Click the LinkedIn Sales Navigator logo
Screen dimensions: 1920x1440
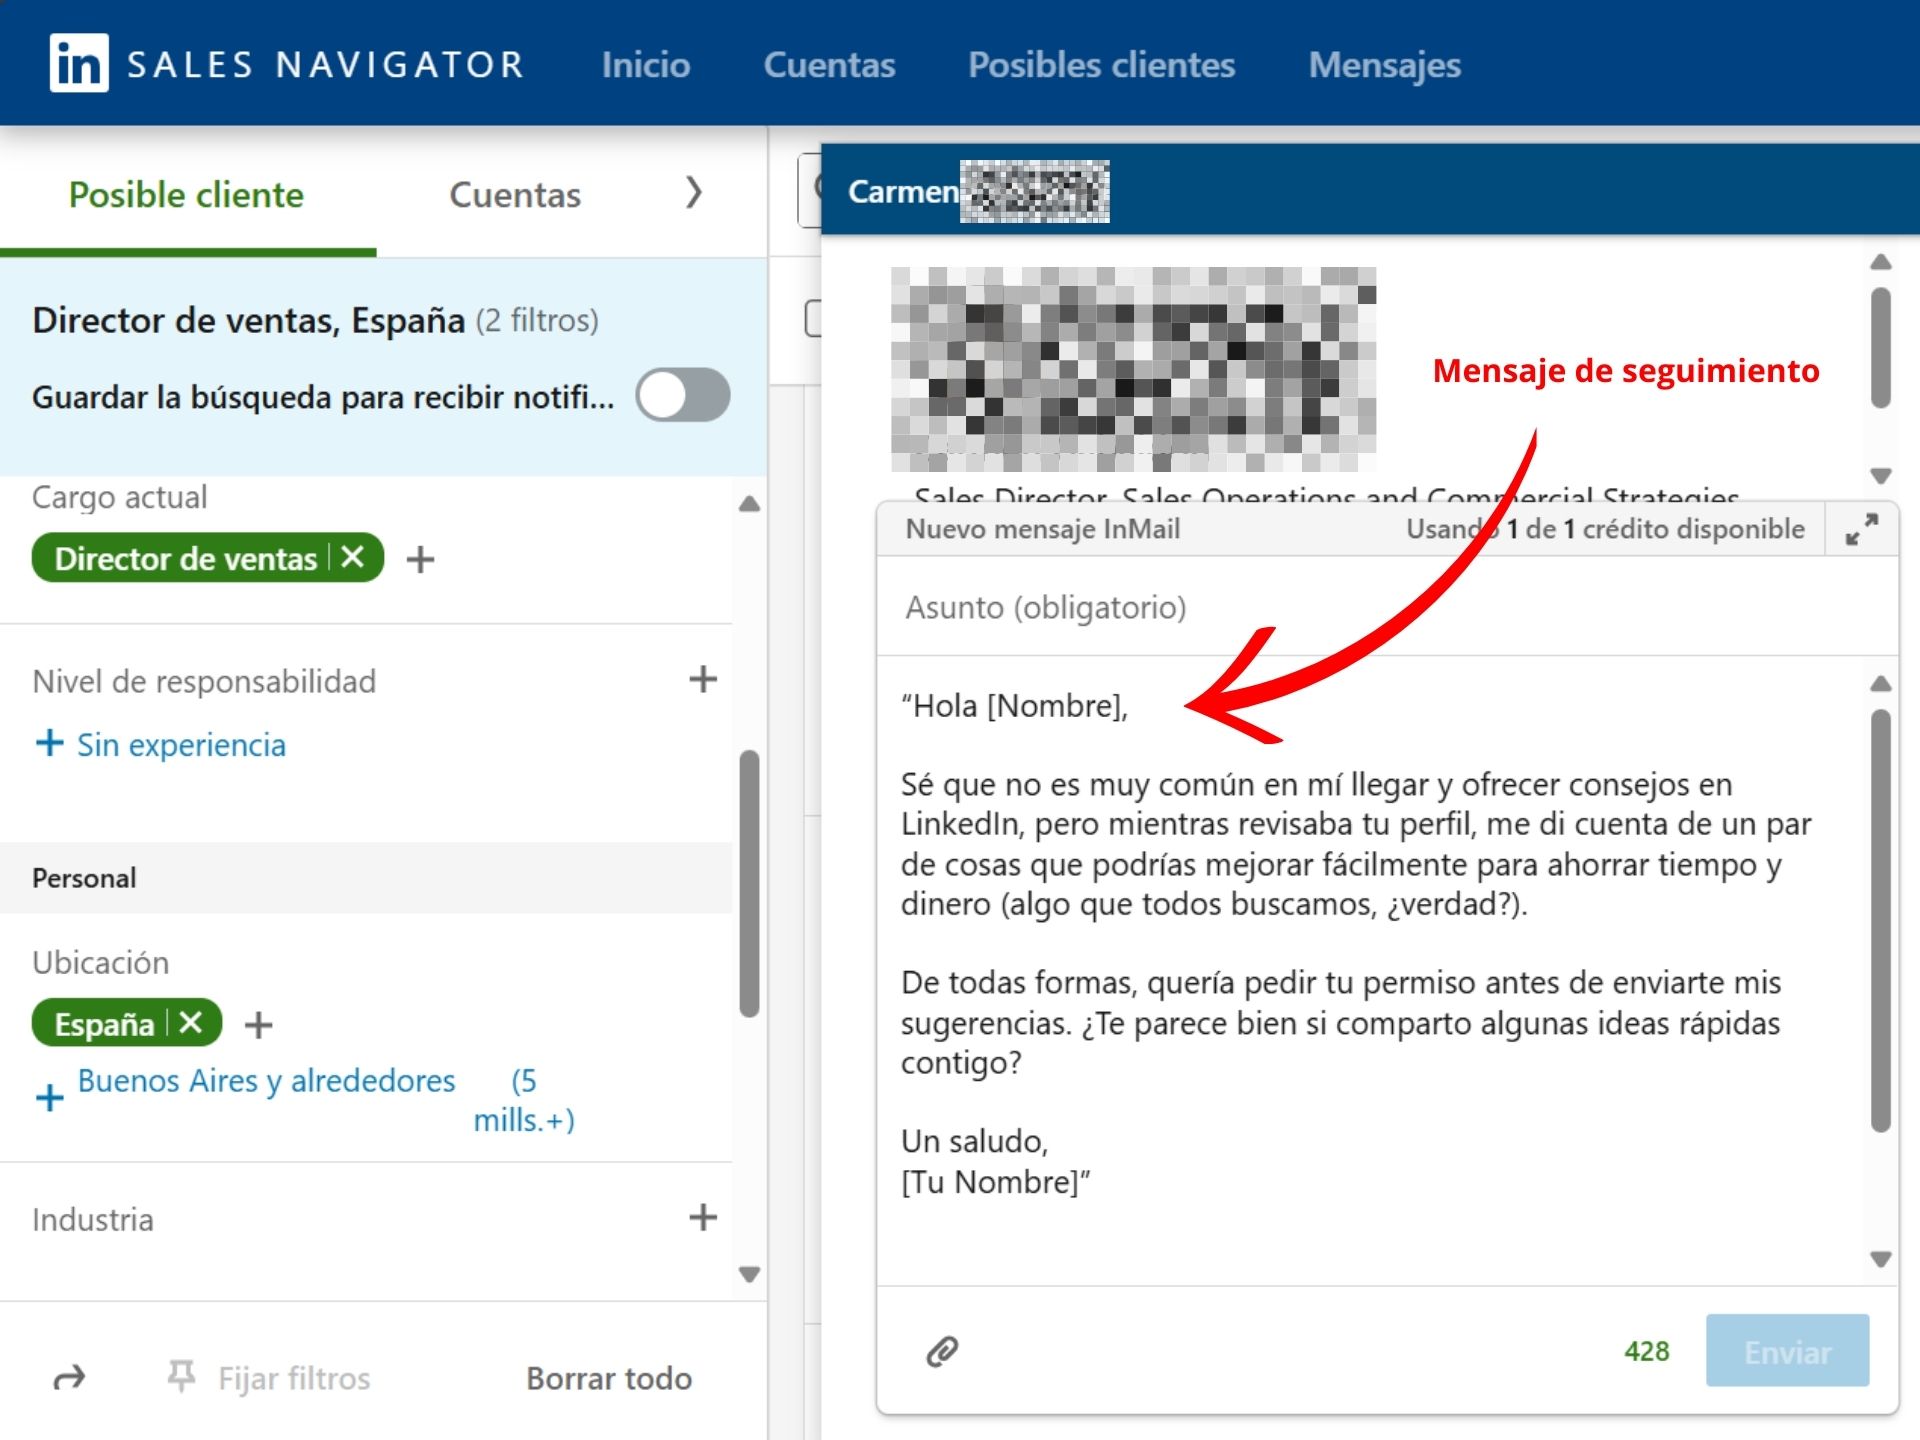coord(288,63)
